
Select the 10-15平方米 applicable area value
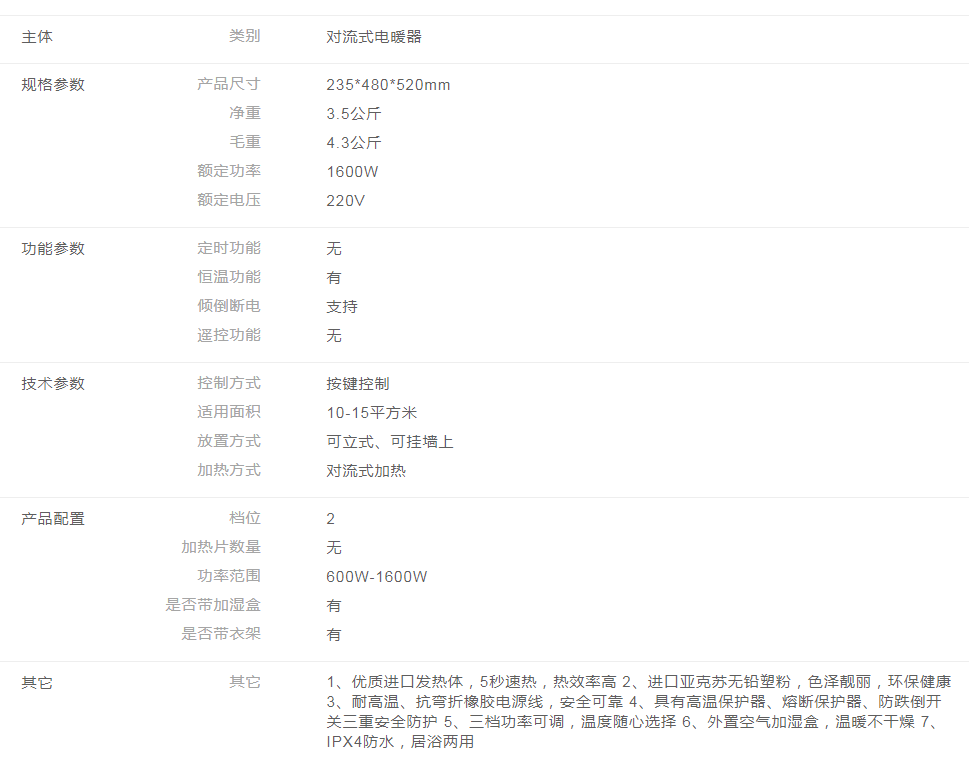(x=372, y=413)
